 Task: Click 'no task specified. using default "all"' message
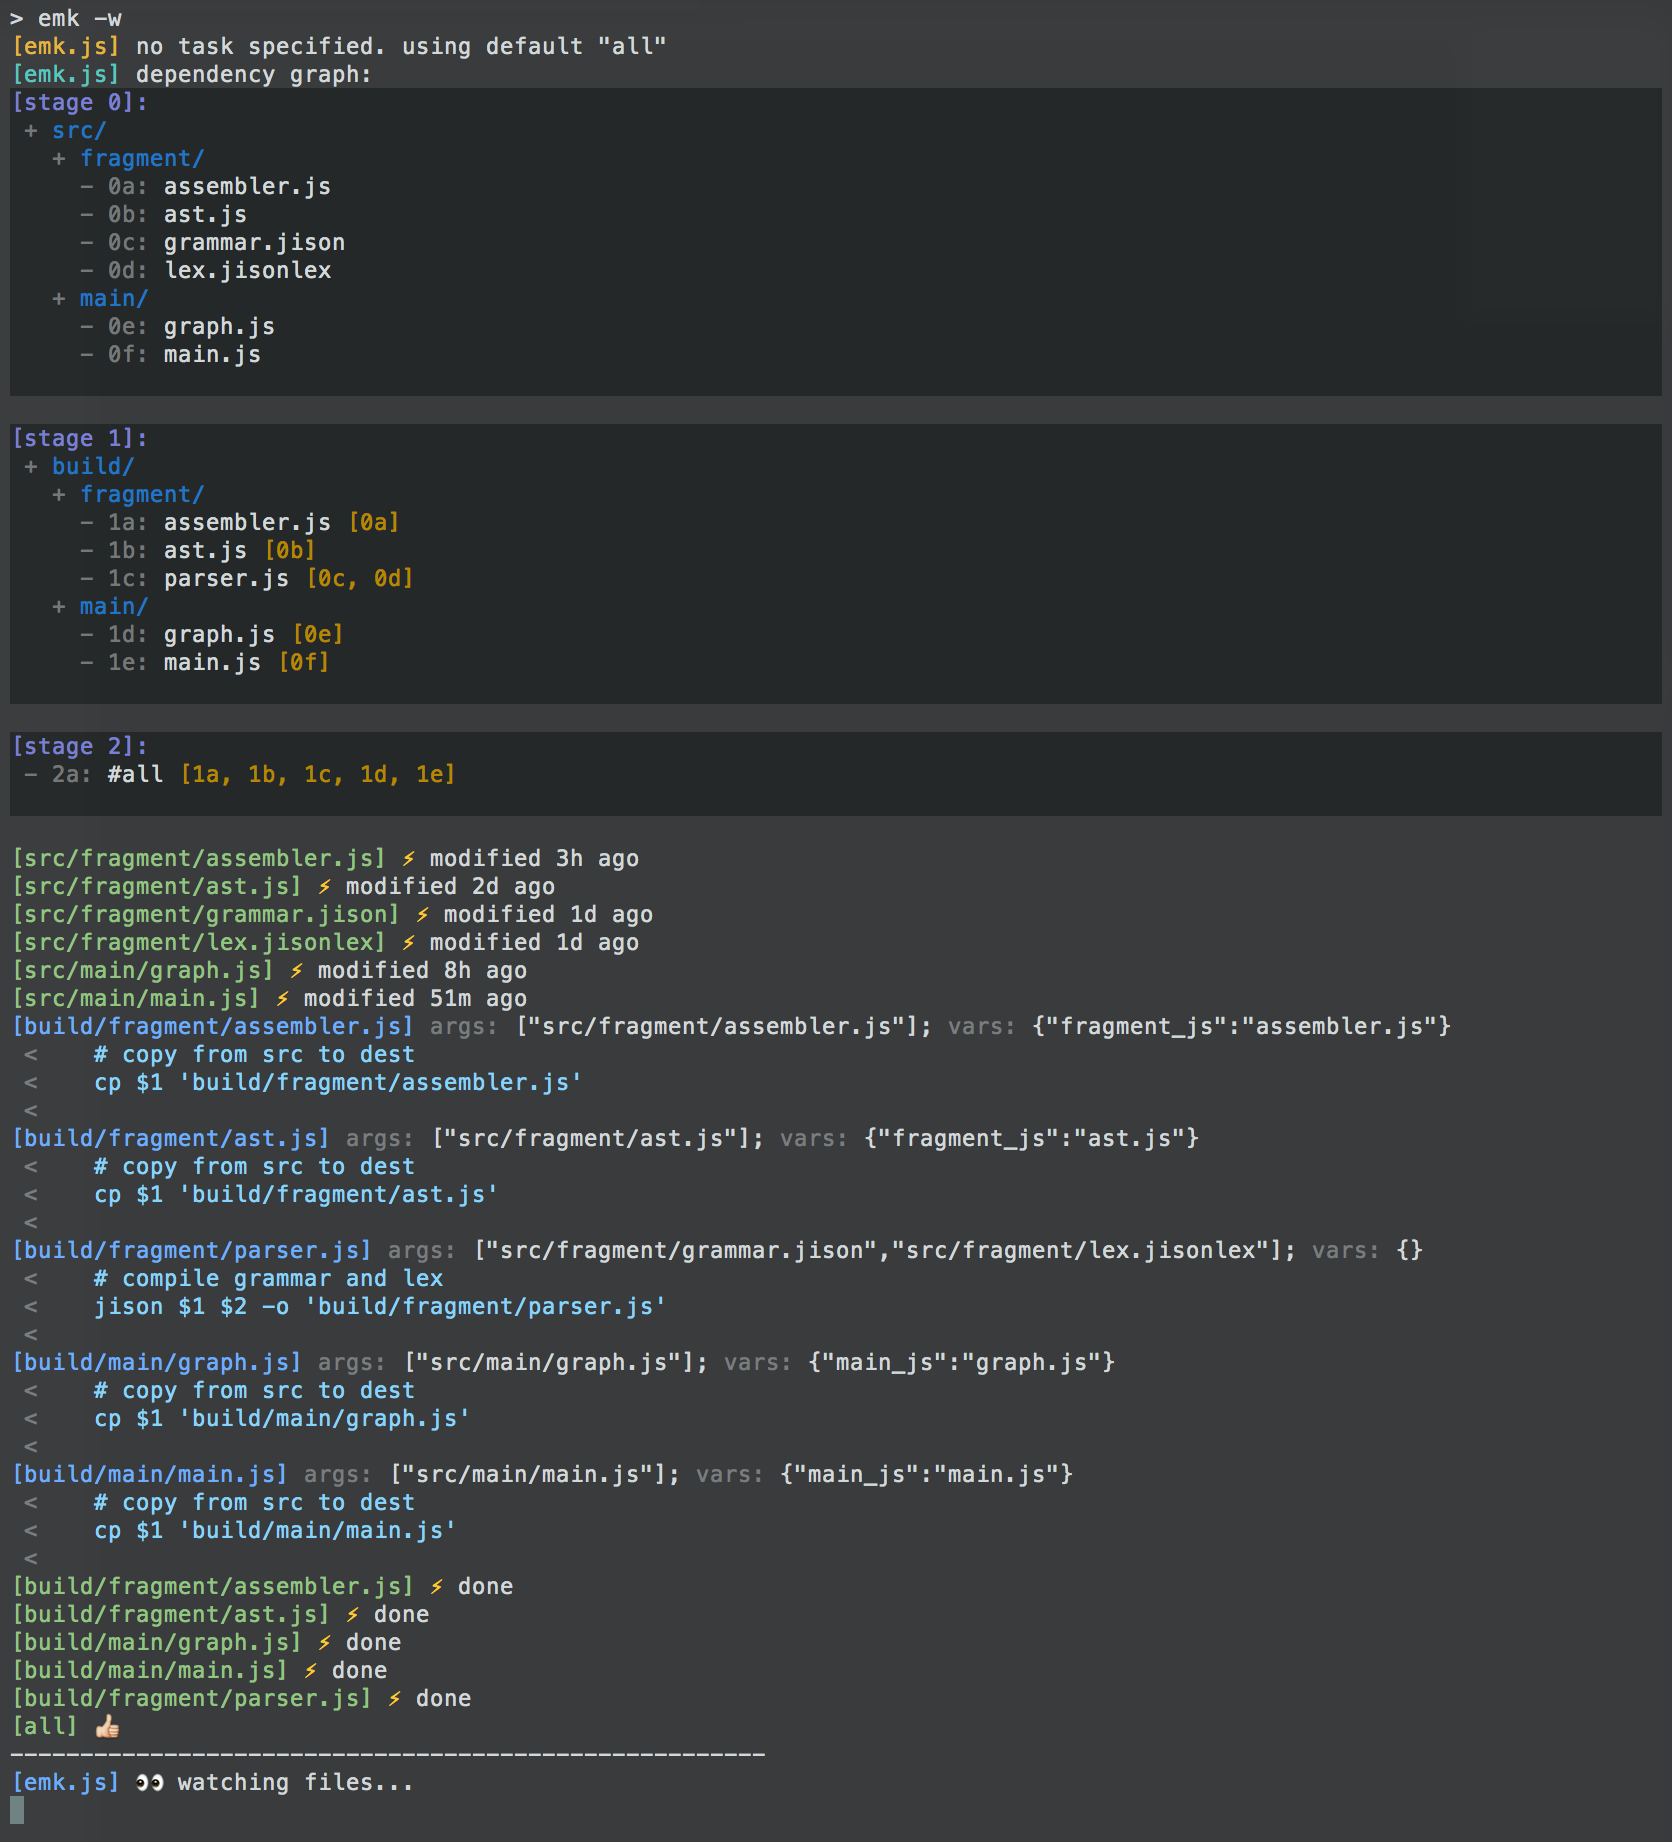(401, 47)
